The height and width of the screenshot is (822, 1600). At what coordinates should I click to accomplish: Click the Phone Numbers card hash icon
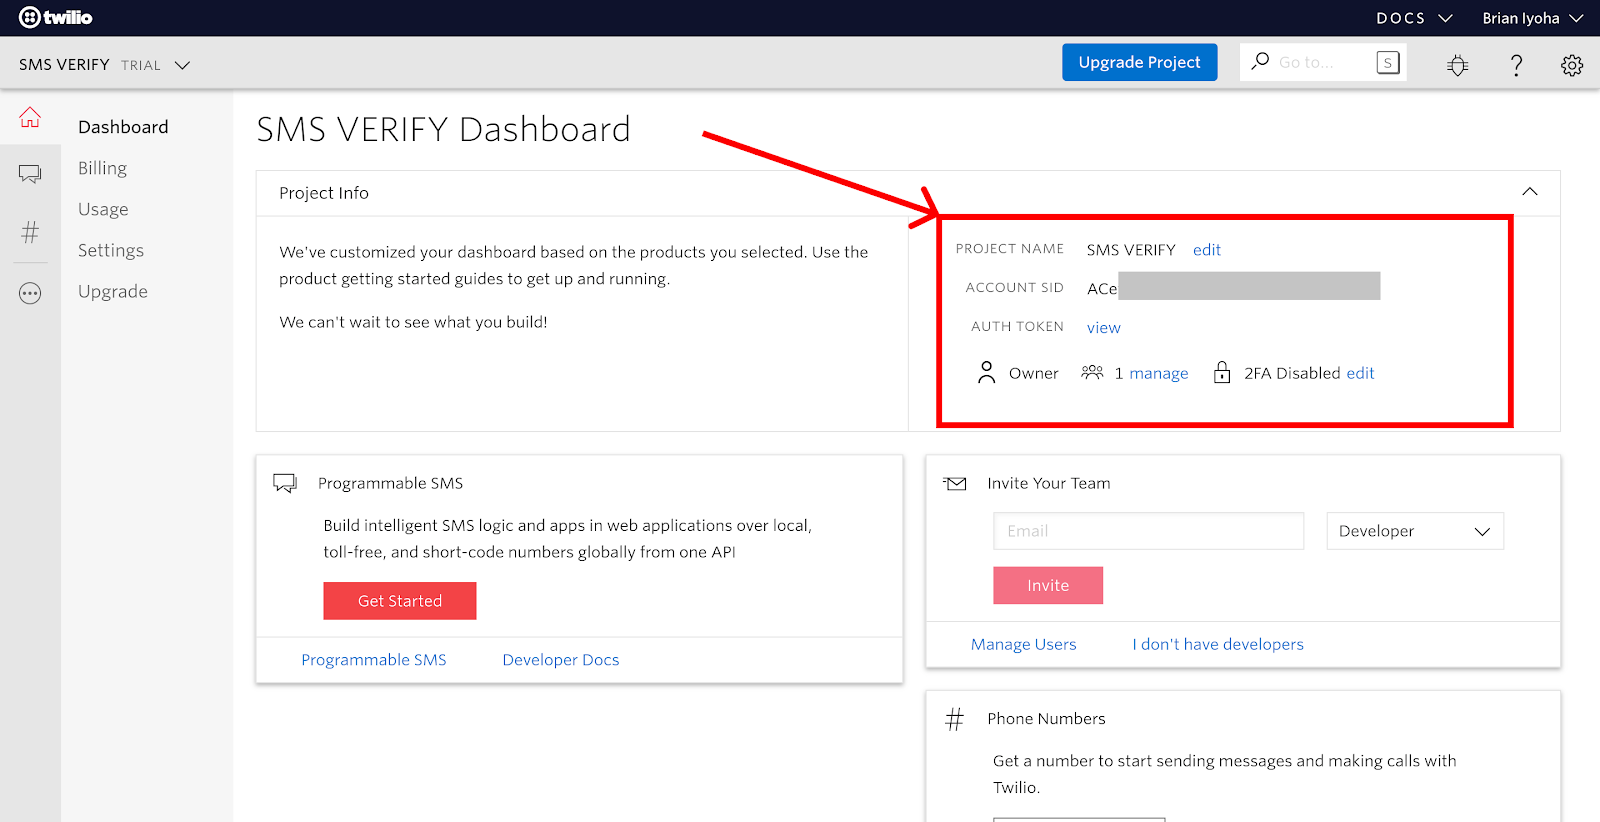point(955,719)
